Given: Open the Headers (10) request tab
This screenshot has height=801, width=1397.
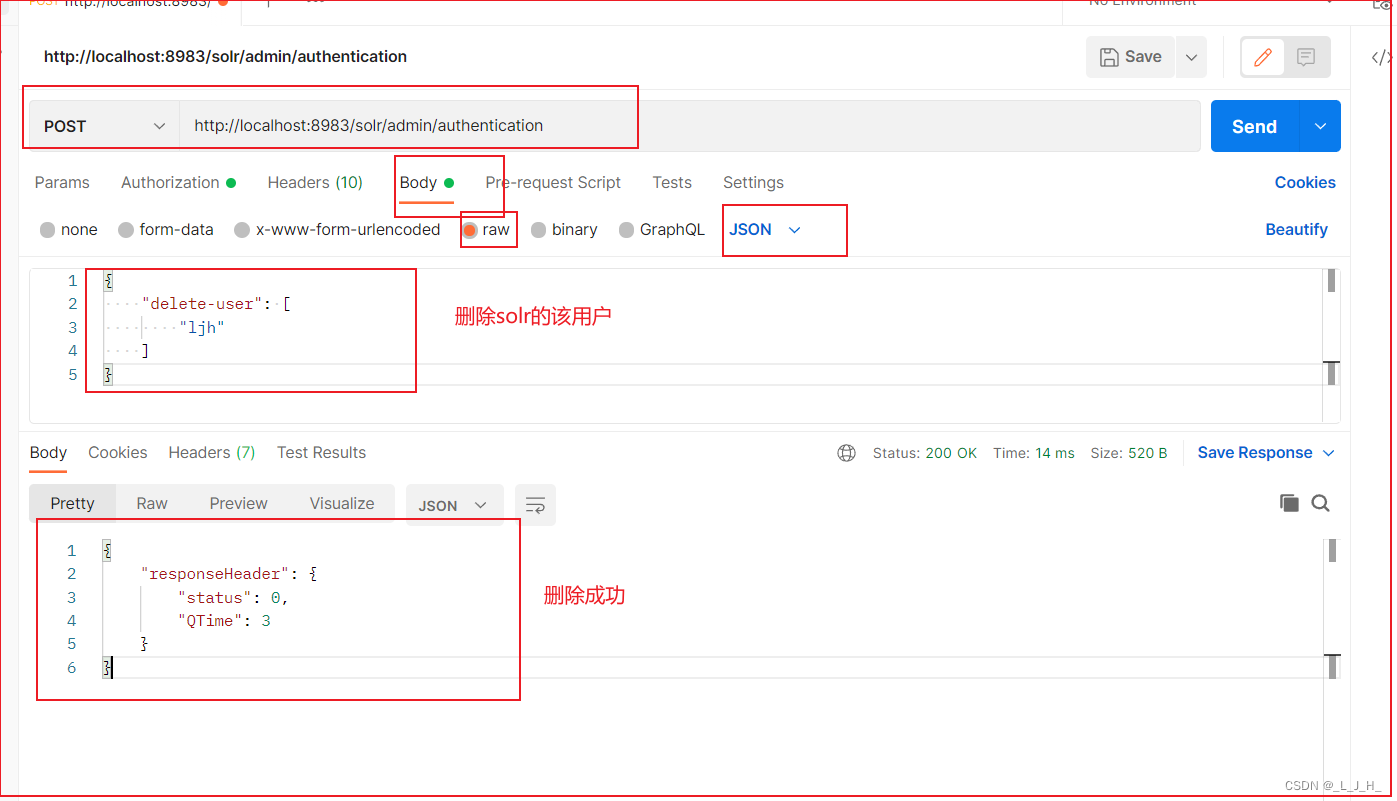Looking at the screenshot, I should 315,182.
